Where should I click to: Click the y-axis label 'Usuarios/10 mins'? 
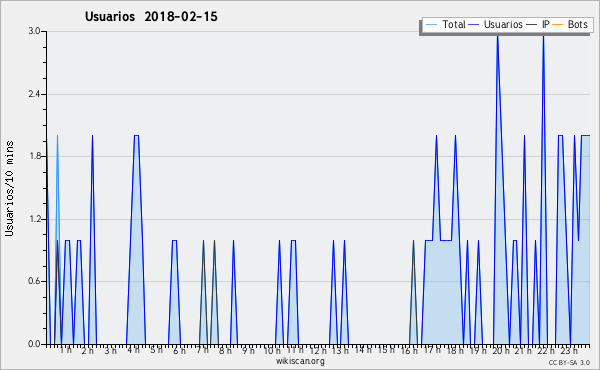click(9, 188)
